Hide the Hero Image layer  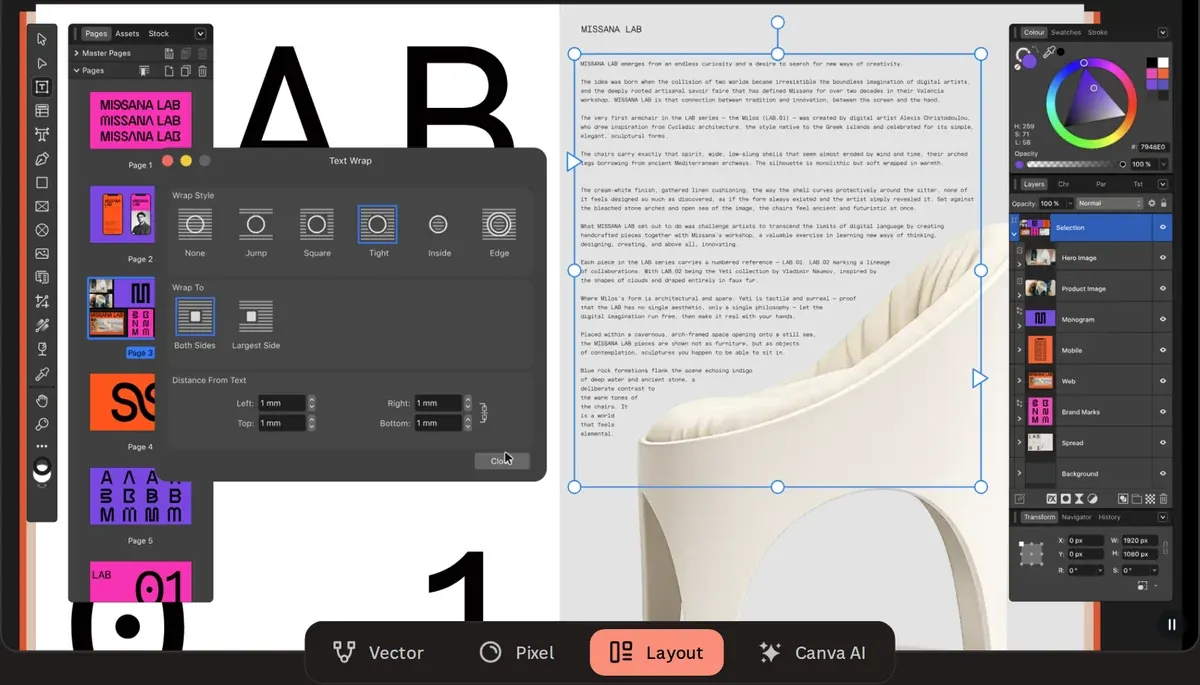click(x=1162, y=258)
